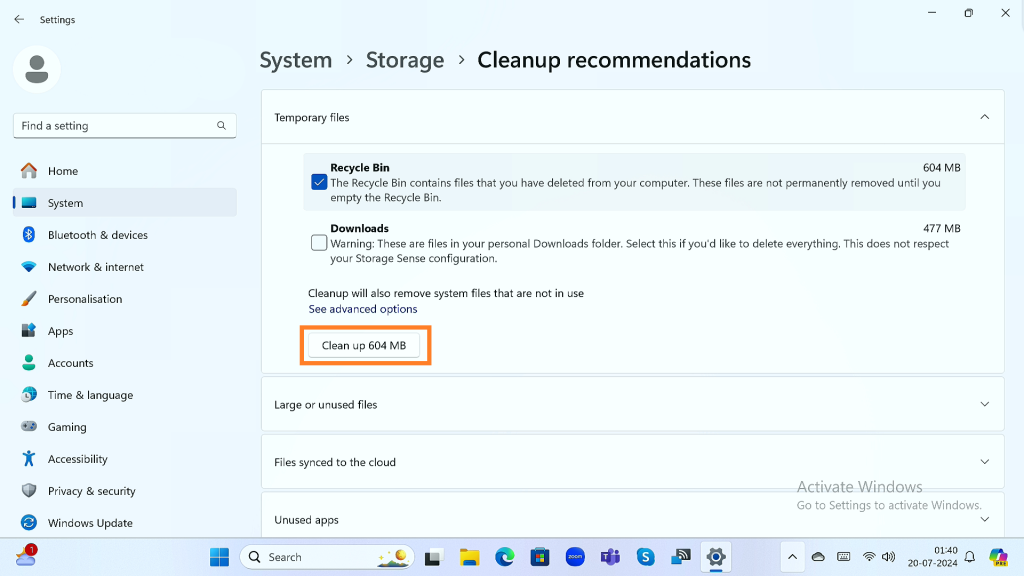Launch Microsoft Teams from the taskbar

(610, 557)
